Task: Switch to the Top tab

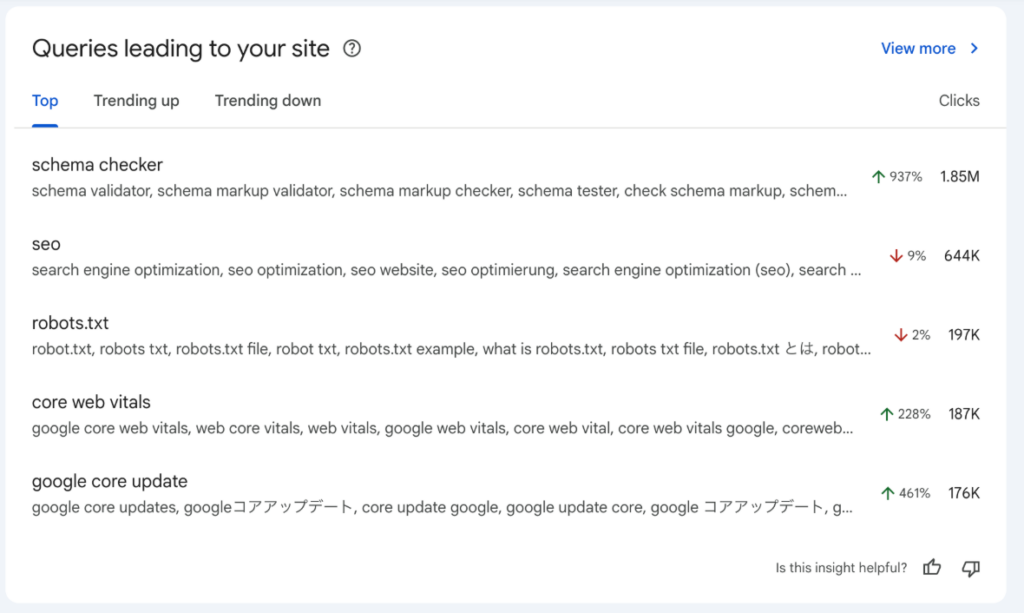Action: click(45, 100)
